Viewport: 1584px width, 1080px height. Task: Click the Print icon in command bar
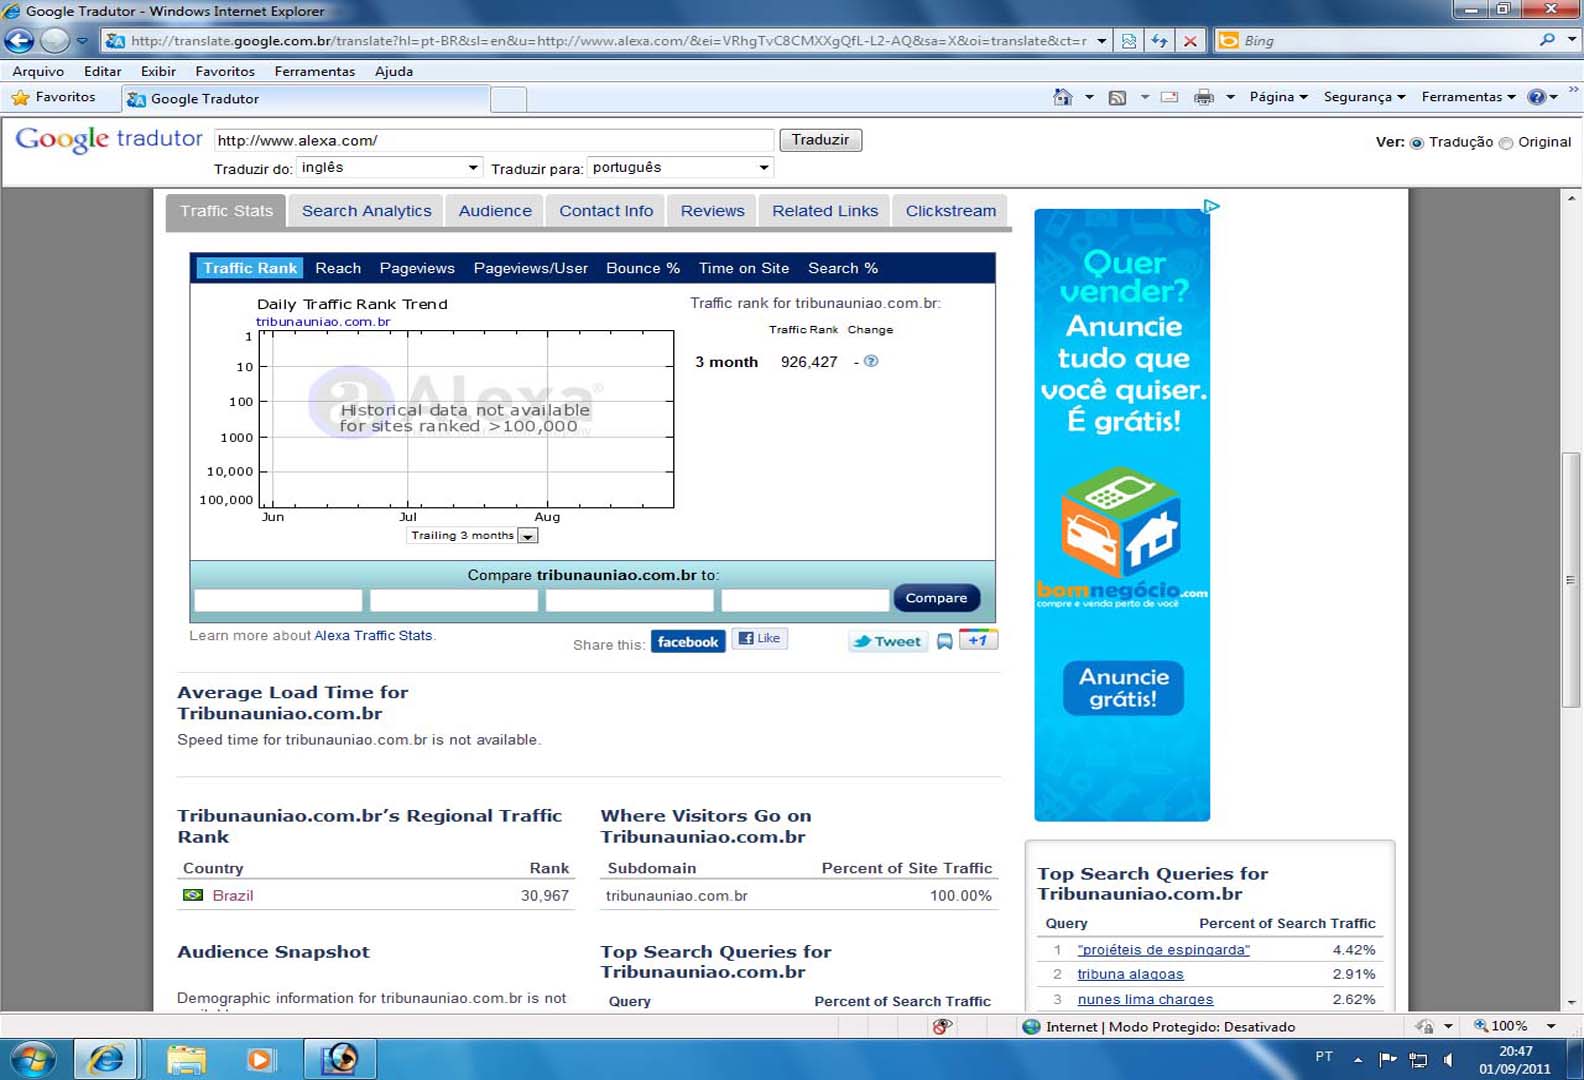(x=1204, y=97)
